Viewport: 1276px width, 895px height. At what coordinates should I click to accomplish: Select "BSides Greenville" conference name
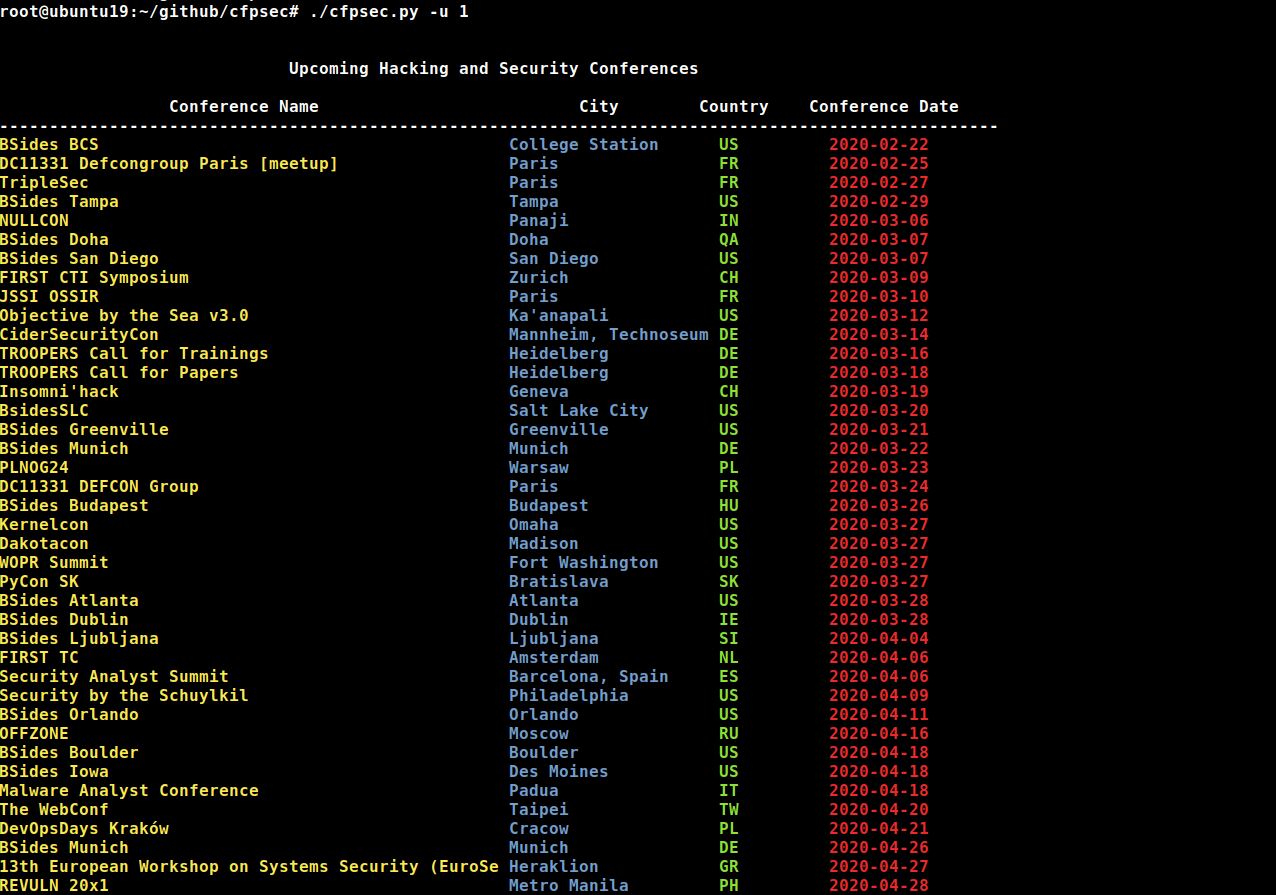click(x=84, y=429)
